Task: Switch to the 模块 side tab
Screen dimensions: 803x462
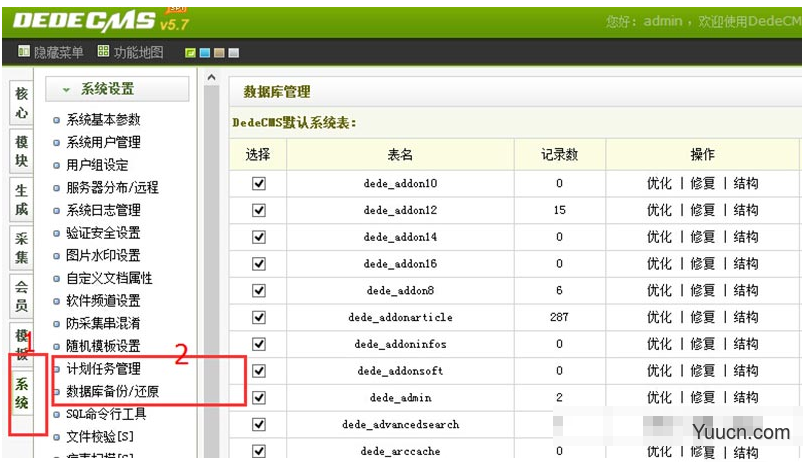Action: point(21,151)
